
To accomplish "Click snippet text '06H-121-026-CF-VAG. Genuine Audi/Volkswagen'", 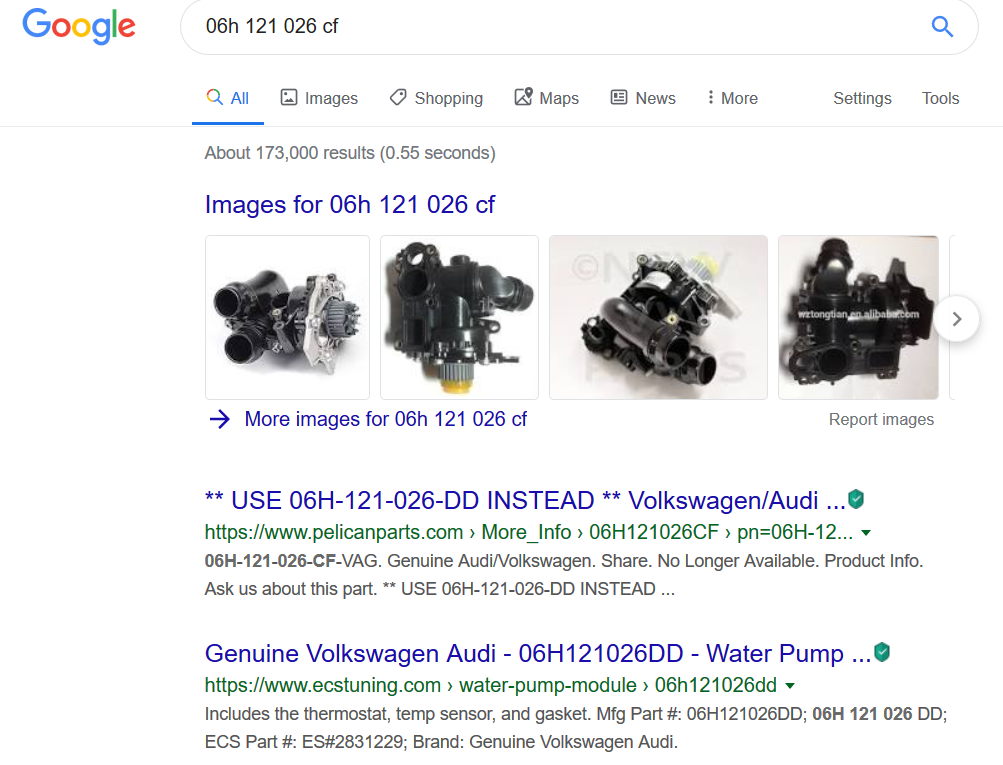I will pyautogui.click(x=400, y=561).
